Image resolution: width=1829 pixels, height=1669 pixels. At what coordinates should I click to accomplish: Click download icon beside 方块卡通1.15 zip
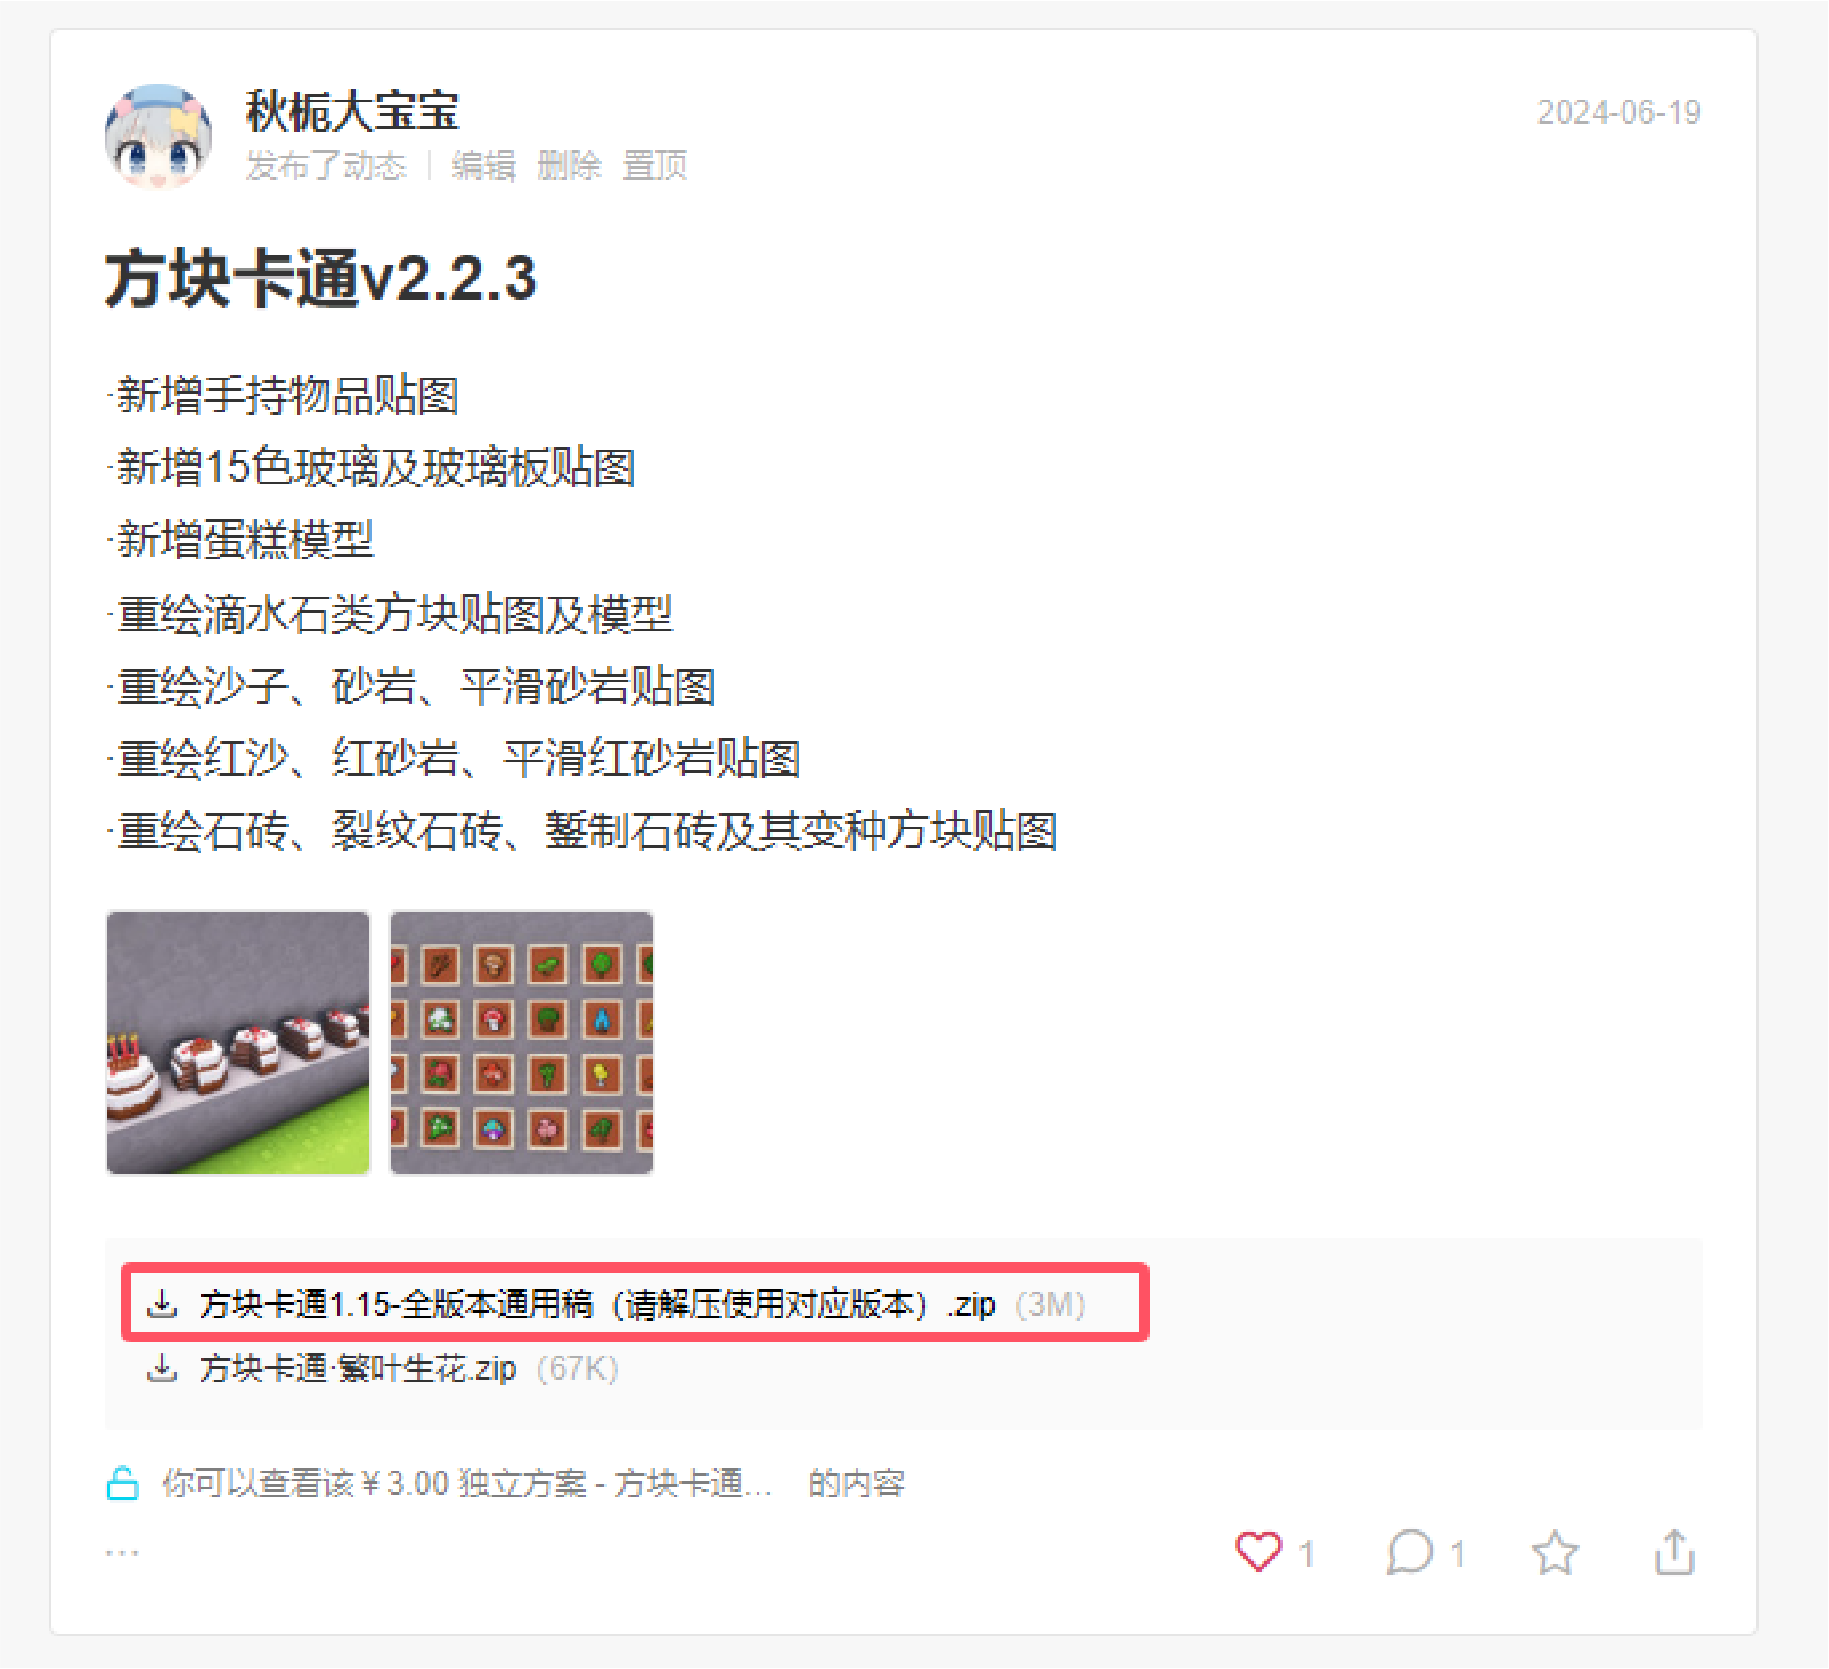click(x=162, y=1304)
